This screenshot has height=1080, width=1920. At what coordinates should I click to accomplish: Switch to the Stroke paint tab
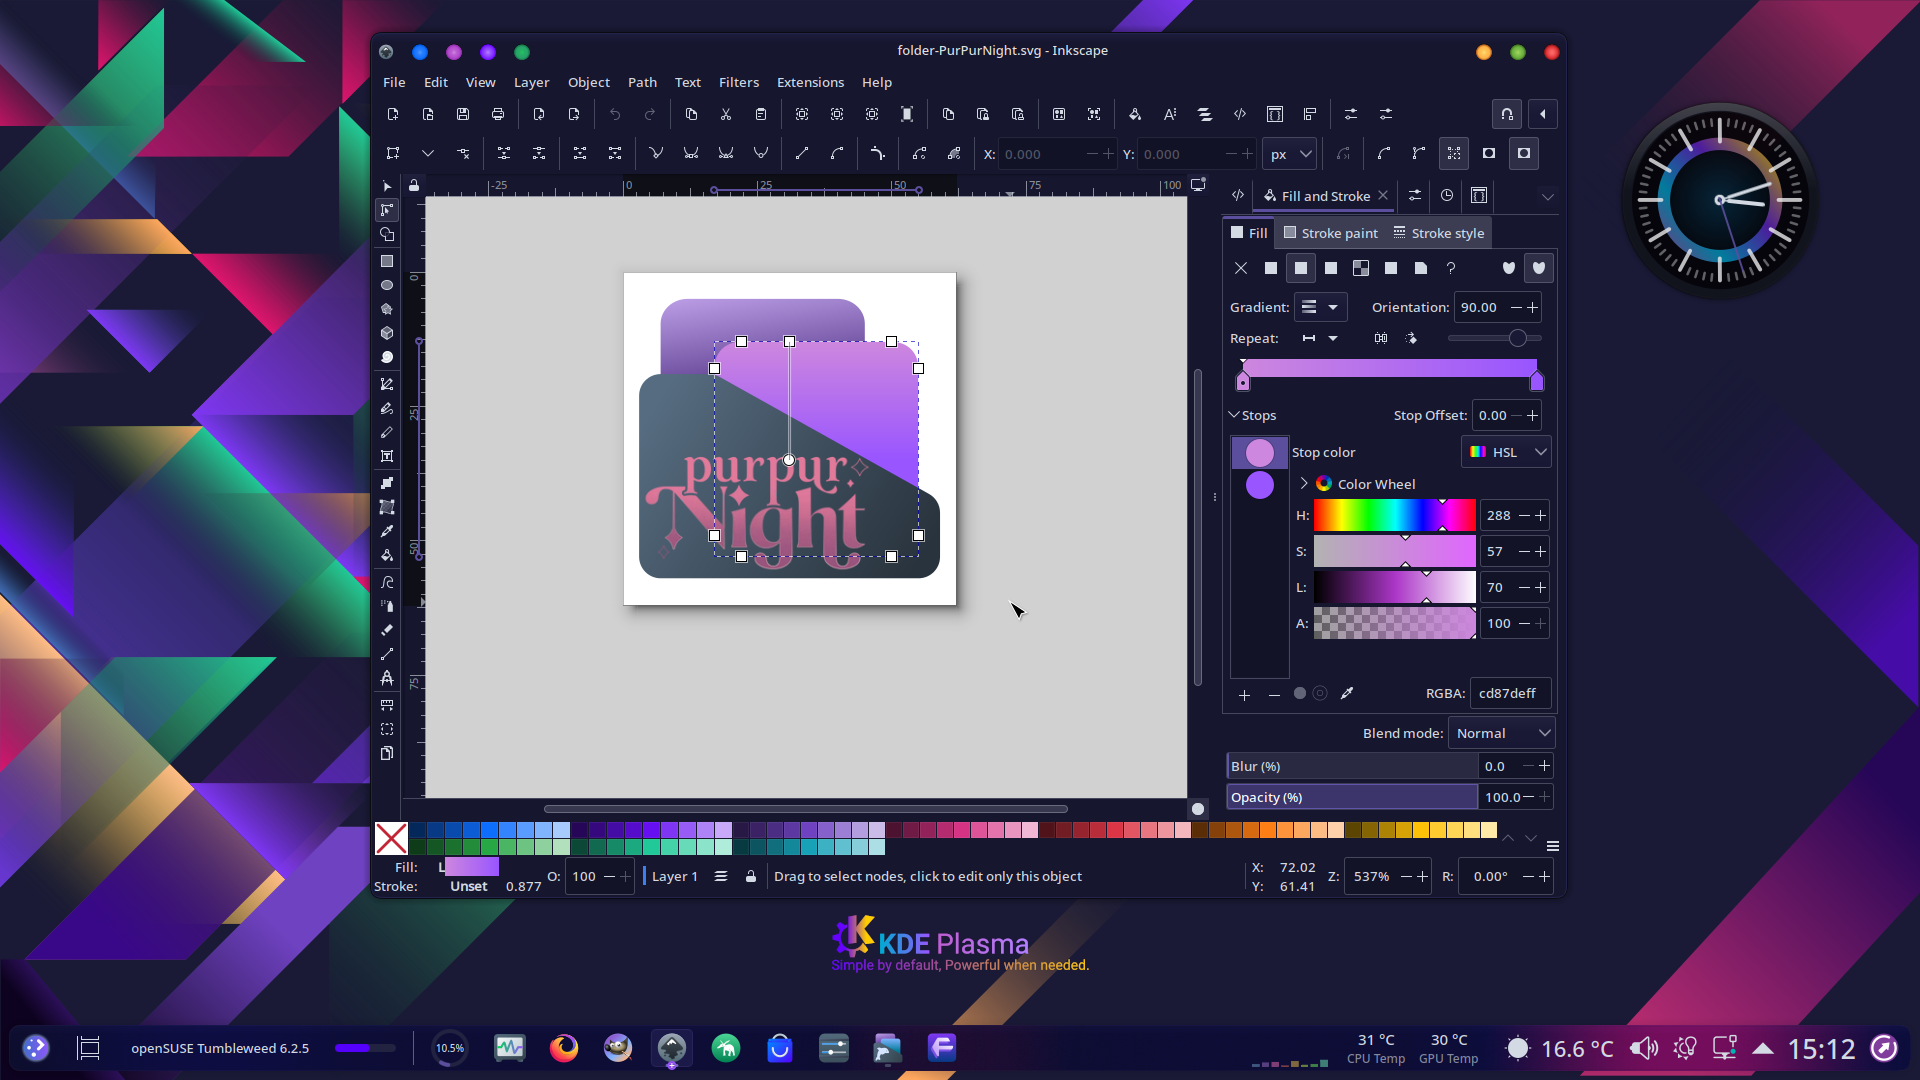(x=1331, y=233)
